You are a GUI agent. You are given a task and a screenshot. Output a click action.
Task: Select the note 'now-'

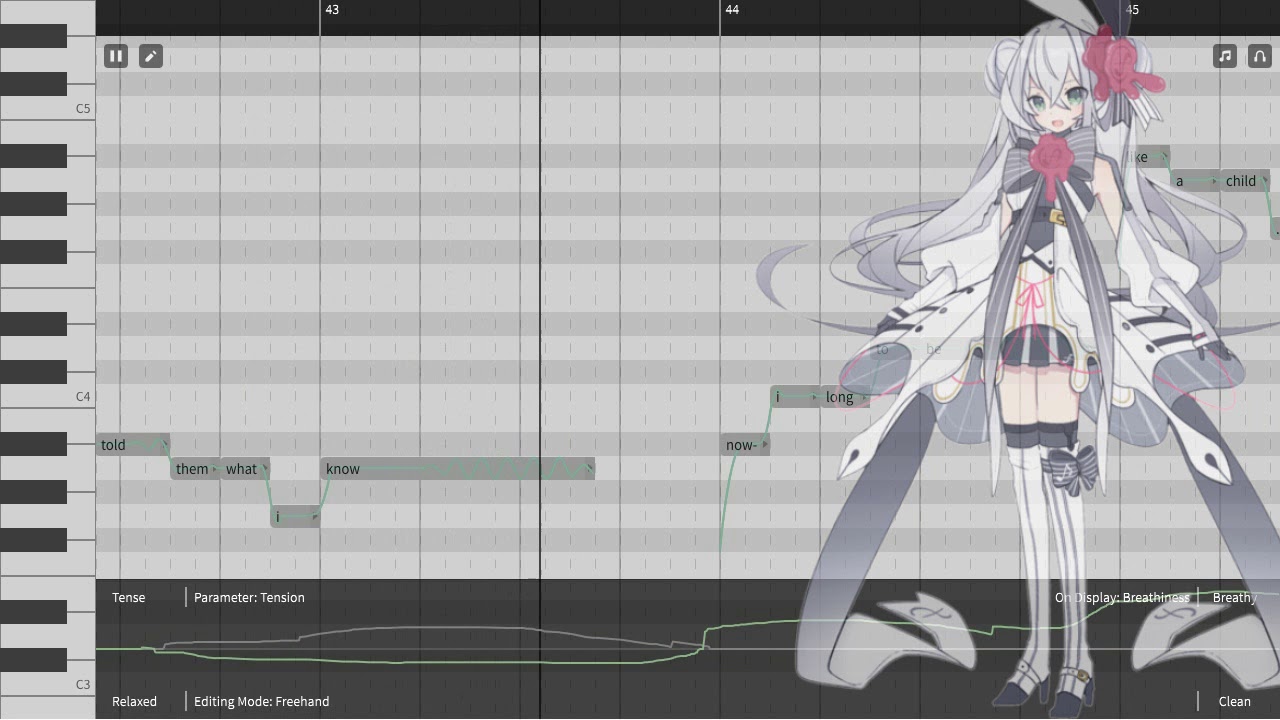point(745,445)
